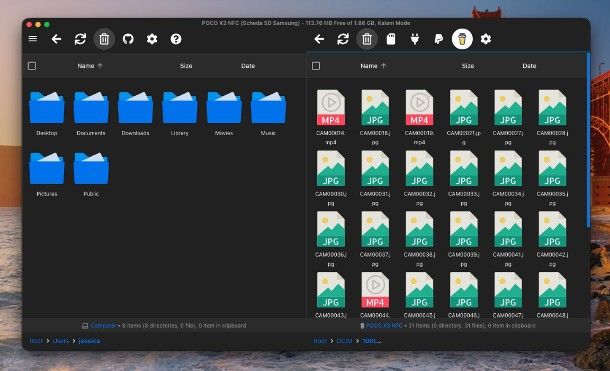Click the Computer label in status bar

[x=103, y=326]
